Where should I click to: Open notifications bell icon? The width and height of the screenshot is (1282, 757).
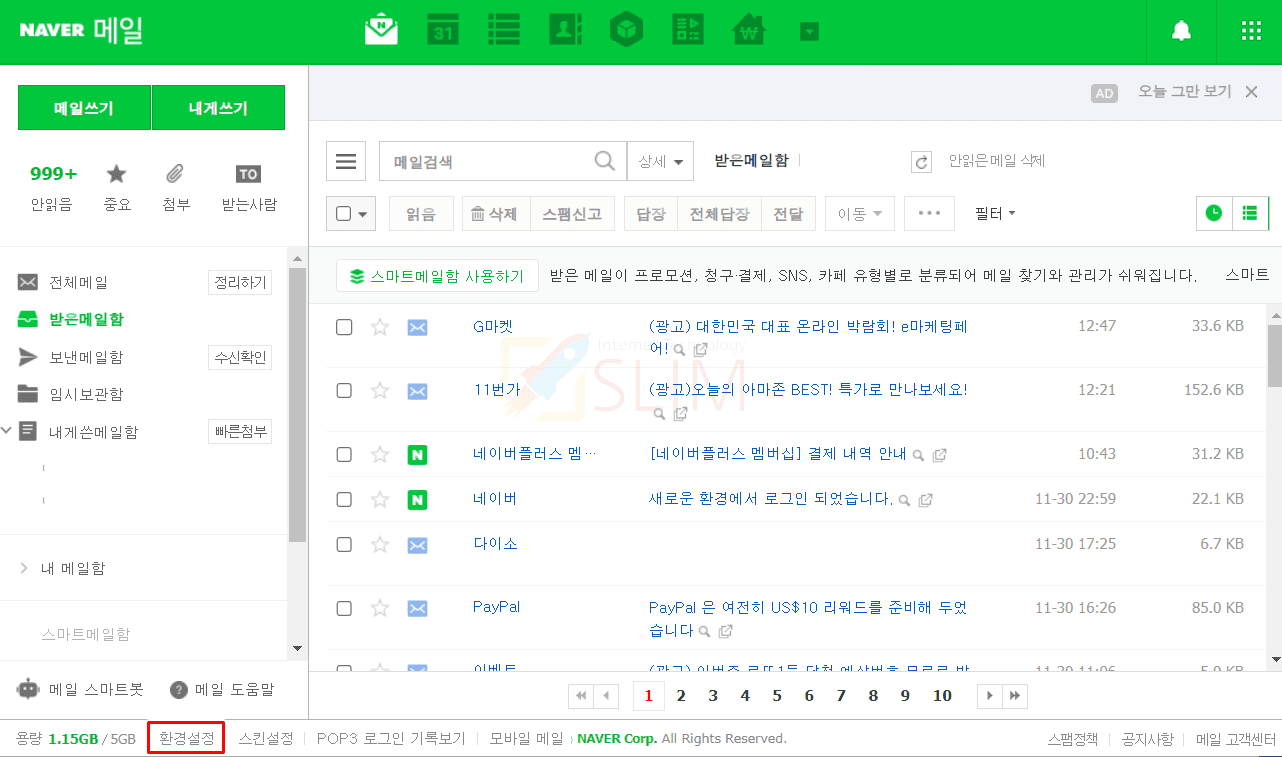pos(1181,31)
